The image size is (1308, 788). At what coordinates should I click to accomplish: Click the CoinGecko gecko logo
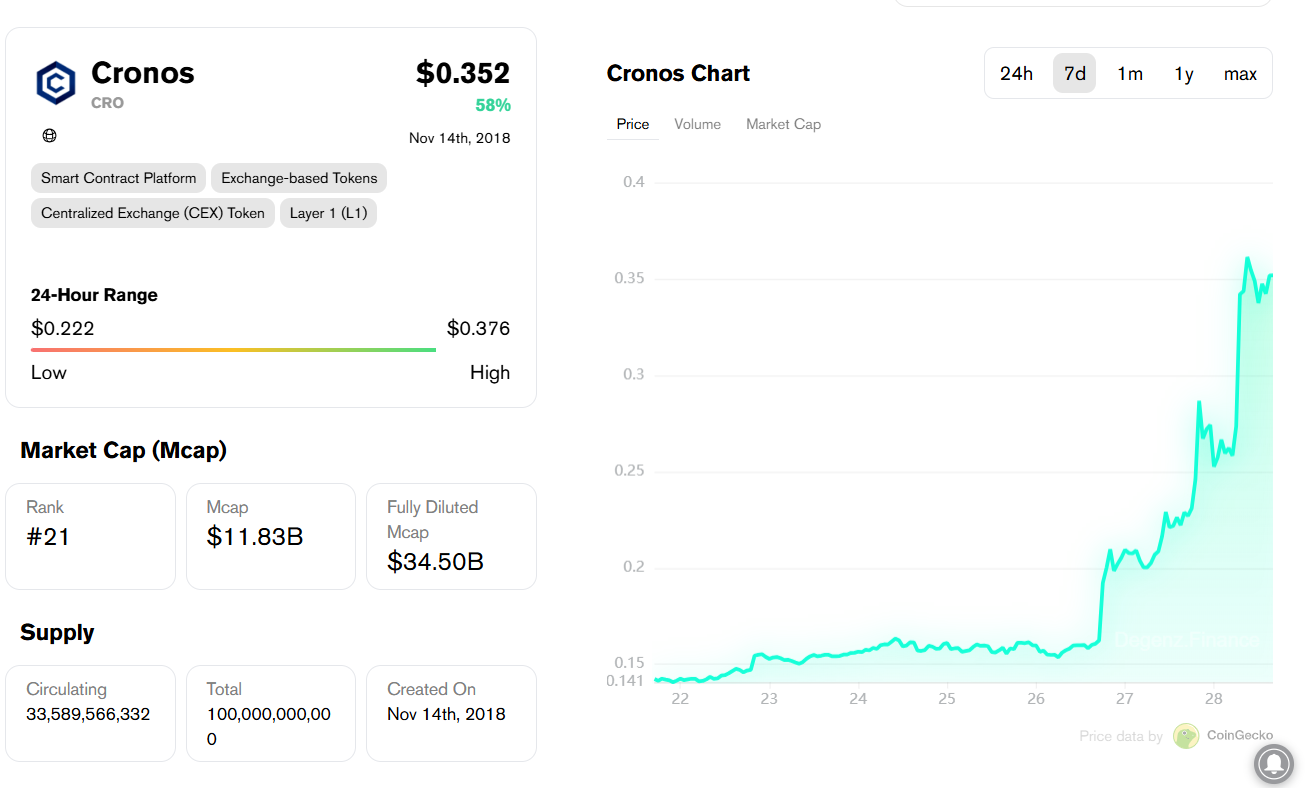click(1186, 736)
